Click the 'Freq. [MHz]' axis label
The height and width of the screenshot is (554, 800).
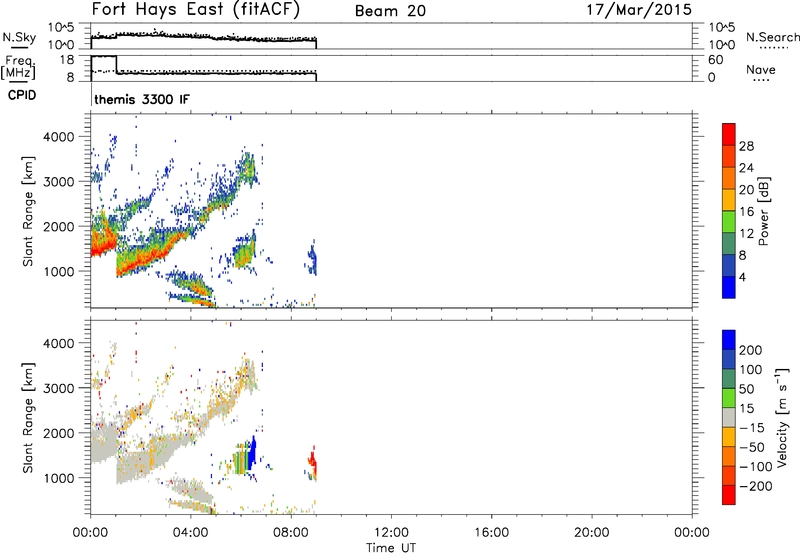pyautogui.click(x=18, y=67)
